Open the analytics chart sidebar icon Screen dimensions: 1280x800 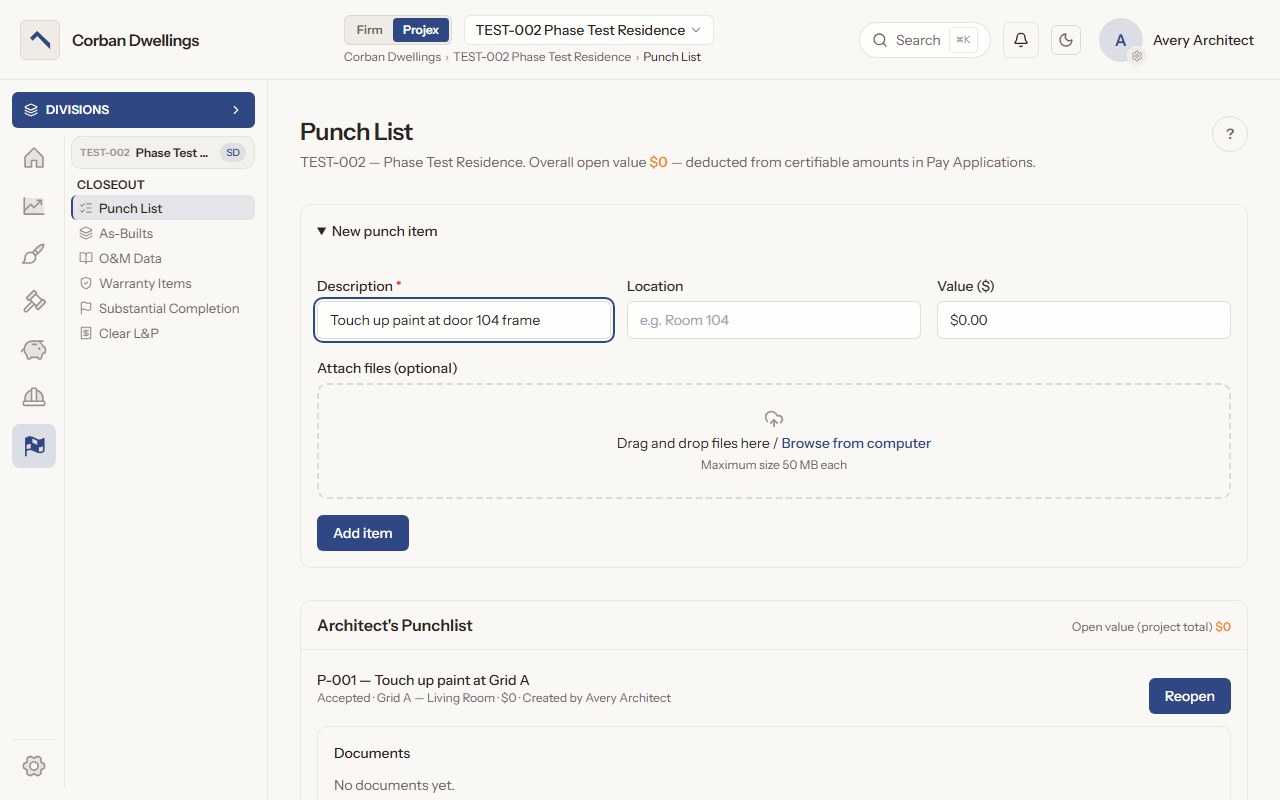34,206
